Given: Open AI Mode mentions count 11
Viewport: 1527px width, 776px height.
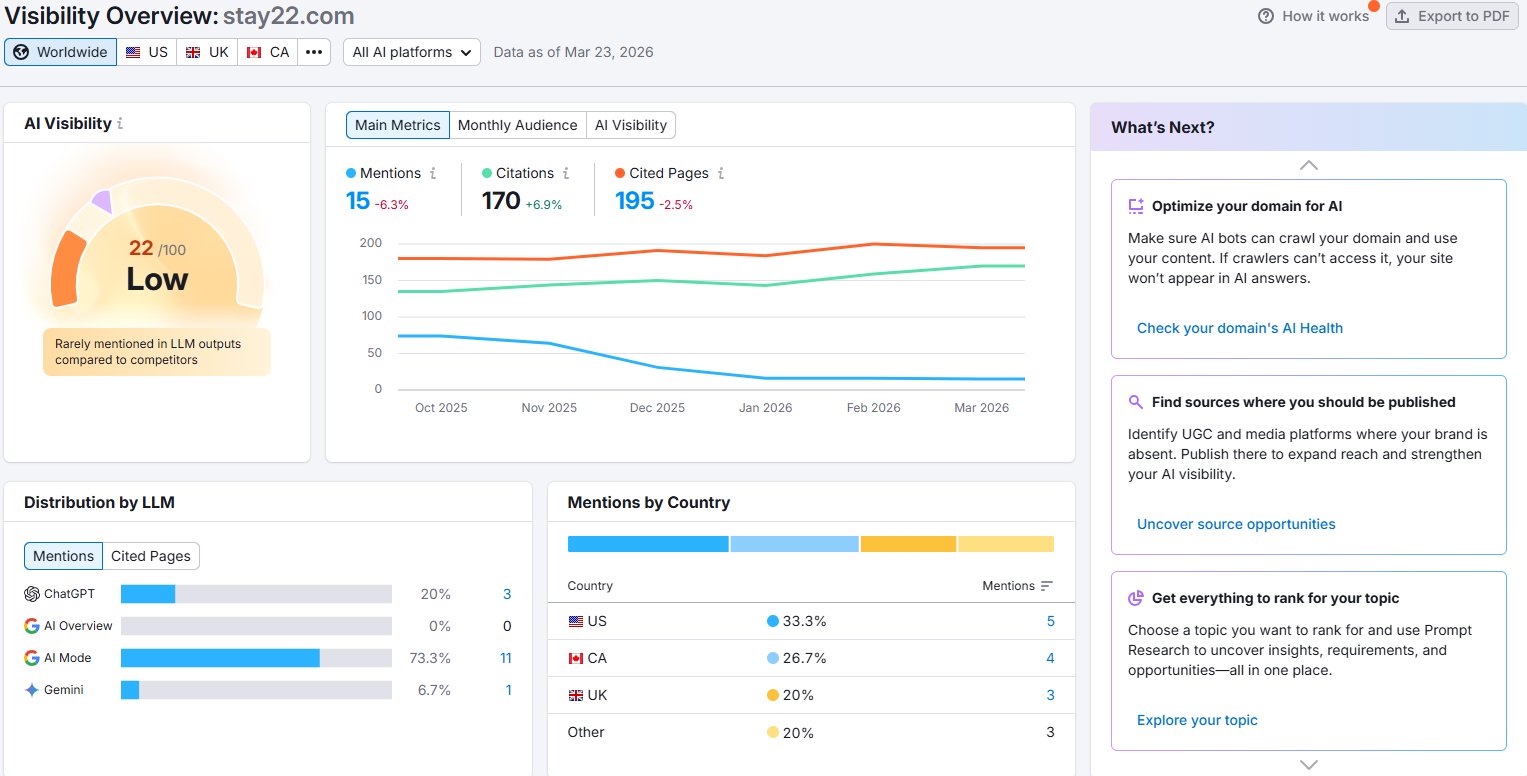Looking at the screenshot, I should pos(506,658).
